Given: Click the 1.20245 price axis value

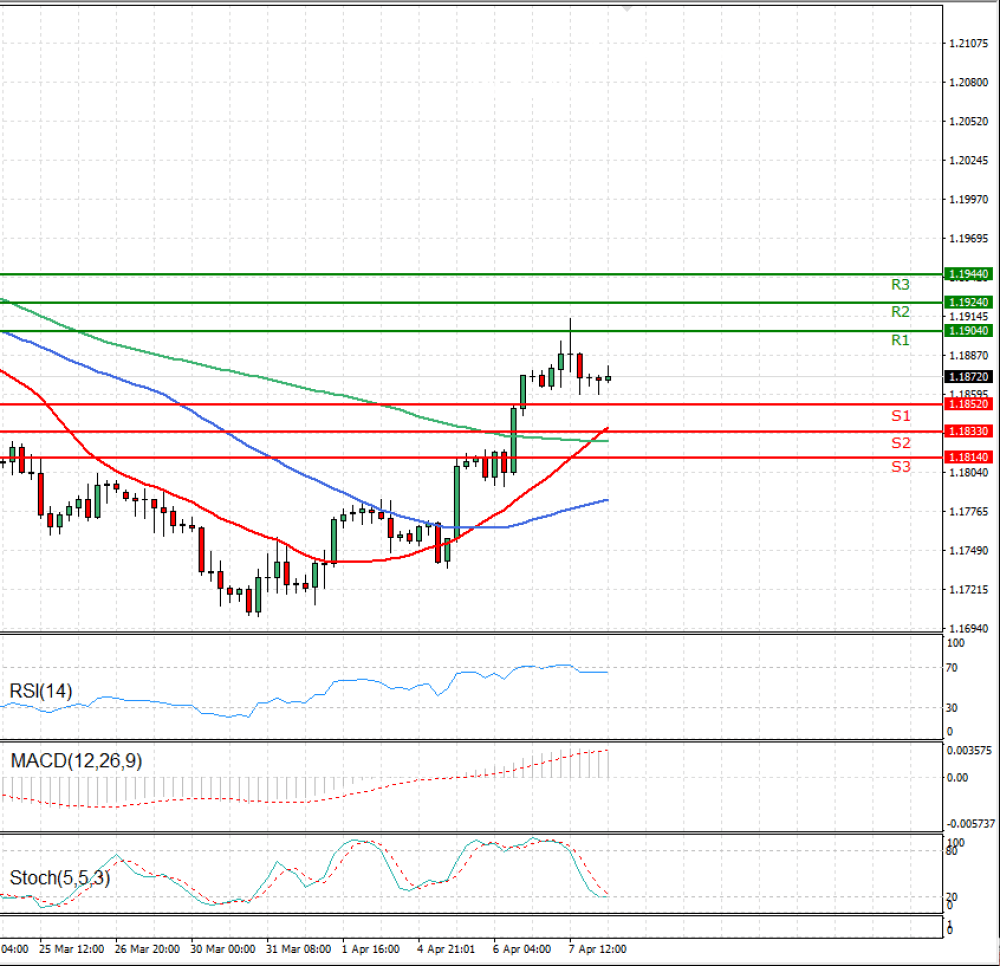Looking at the screenshot, I should 968,161.
